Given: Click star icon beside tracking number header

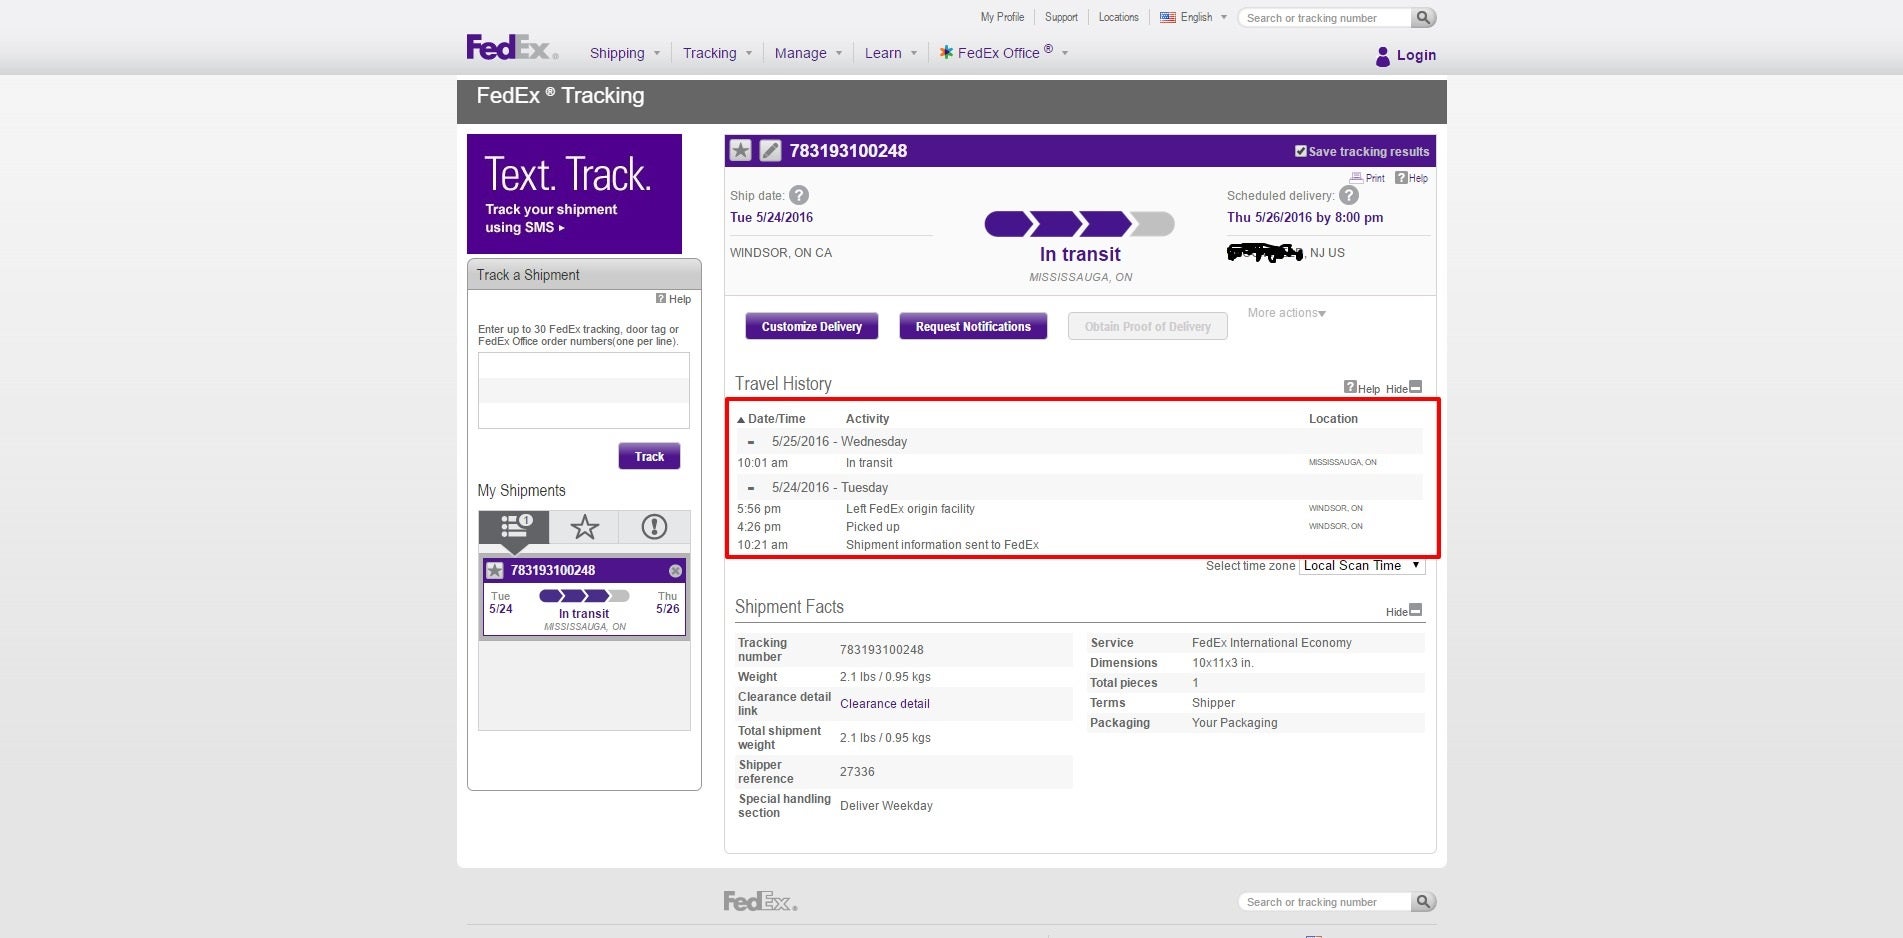Looking at the screenshot, I should [740, 150].
